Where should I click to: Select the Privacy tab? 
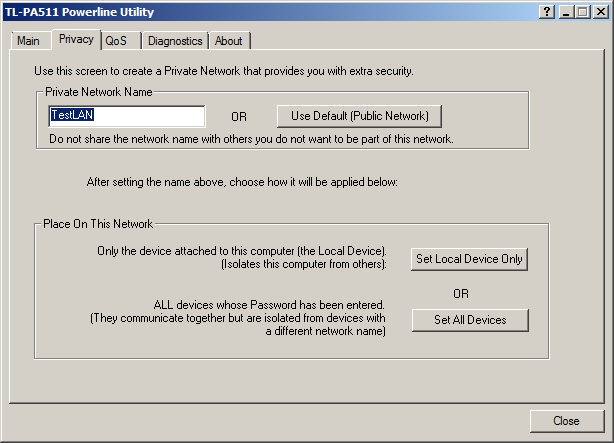pos(76,39)
